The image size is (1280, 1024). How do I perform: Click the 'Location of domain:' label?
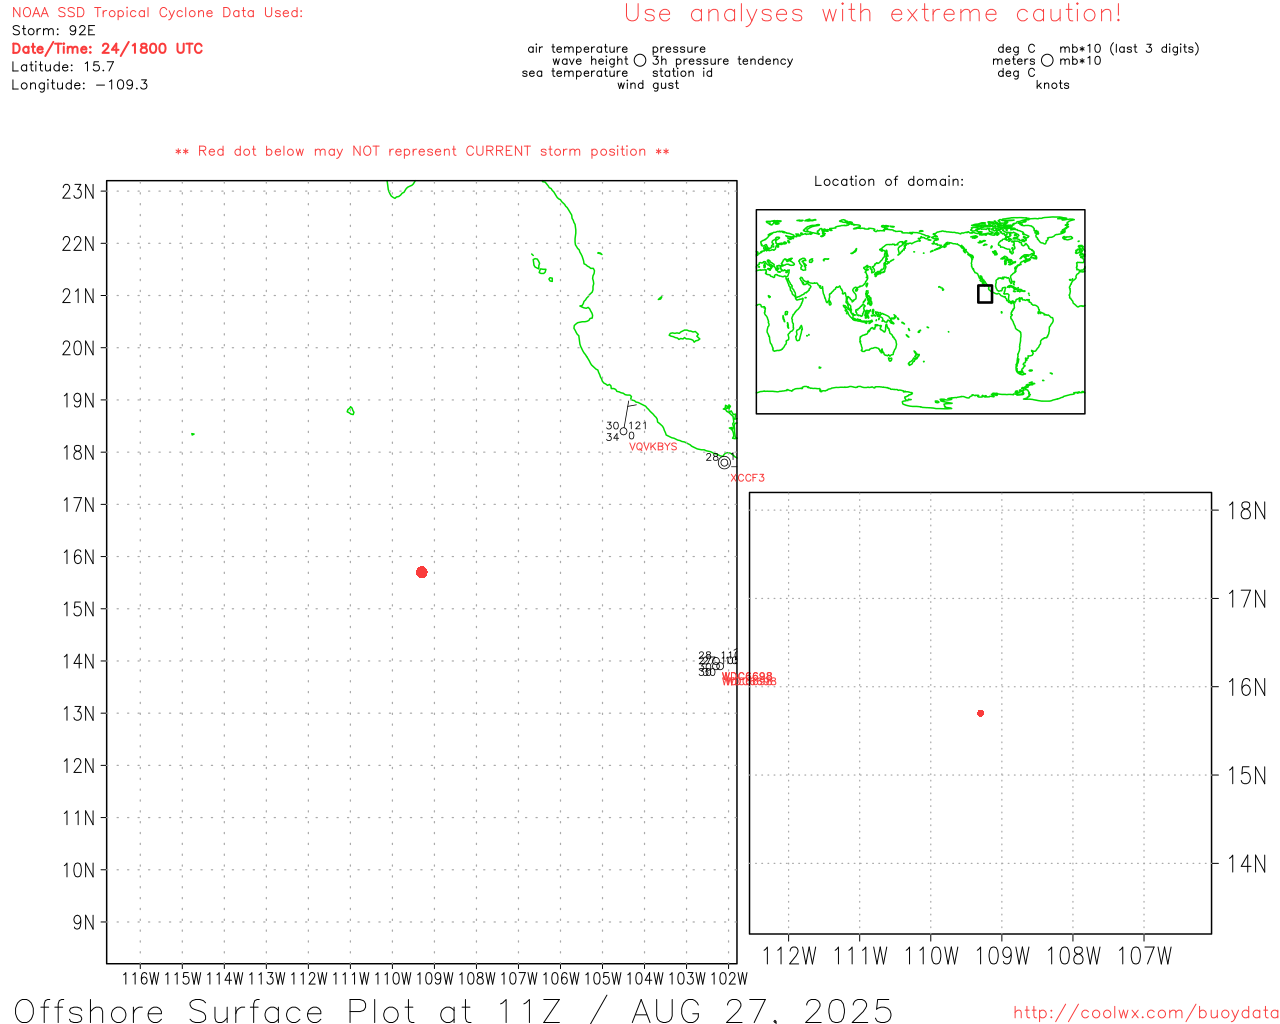point(889,181)
